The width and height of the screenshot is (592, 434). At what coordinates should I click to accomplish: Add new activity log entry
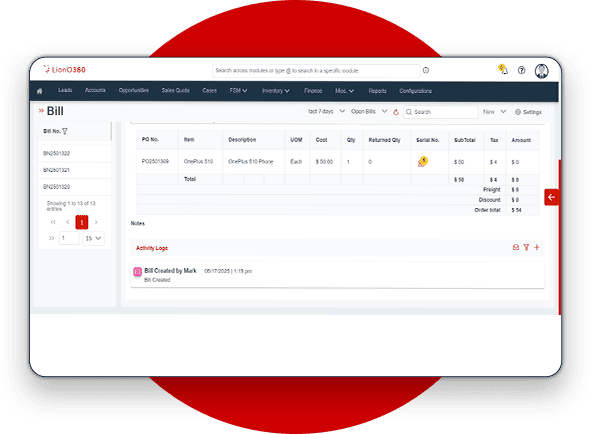(537, 248)
